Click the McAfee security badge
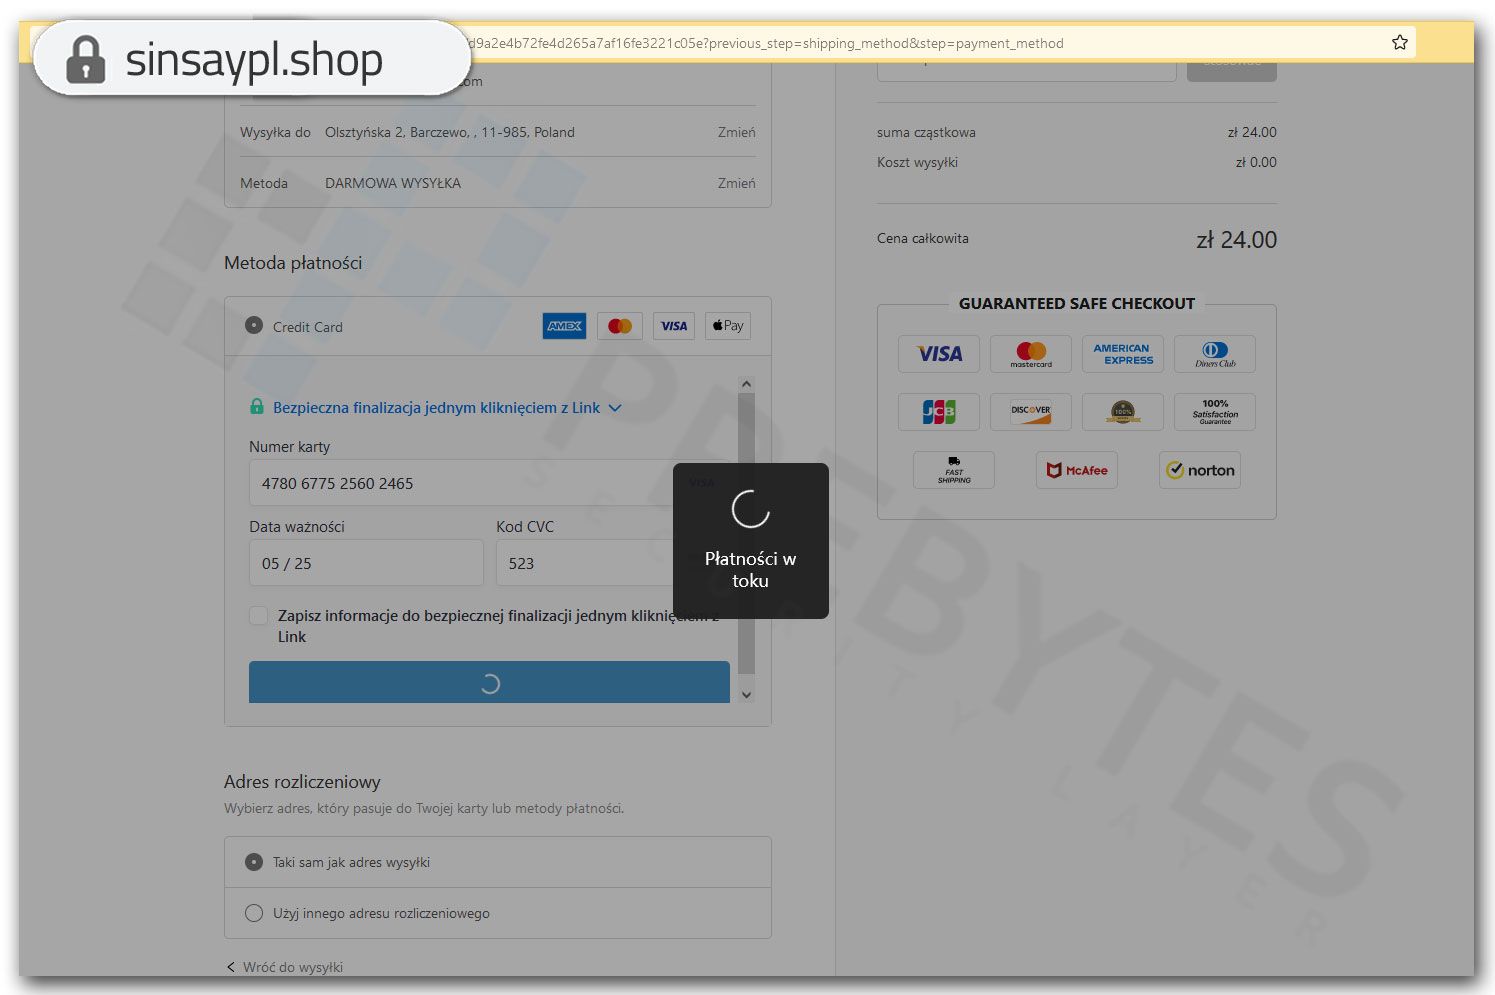 (x=1077, y=470)
